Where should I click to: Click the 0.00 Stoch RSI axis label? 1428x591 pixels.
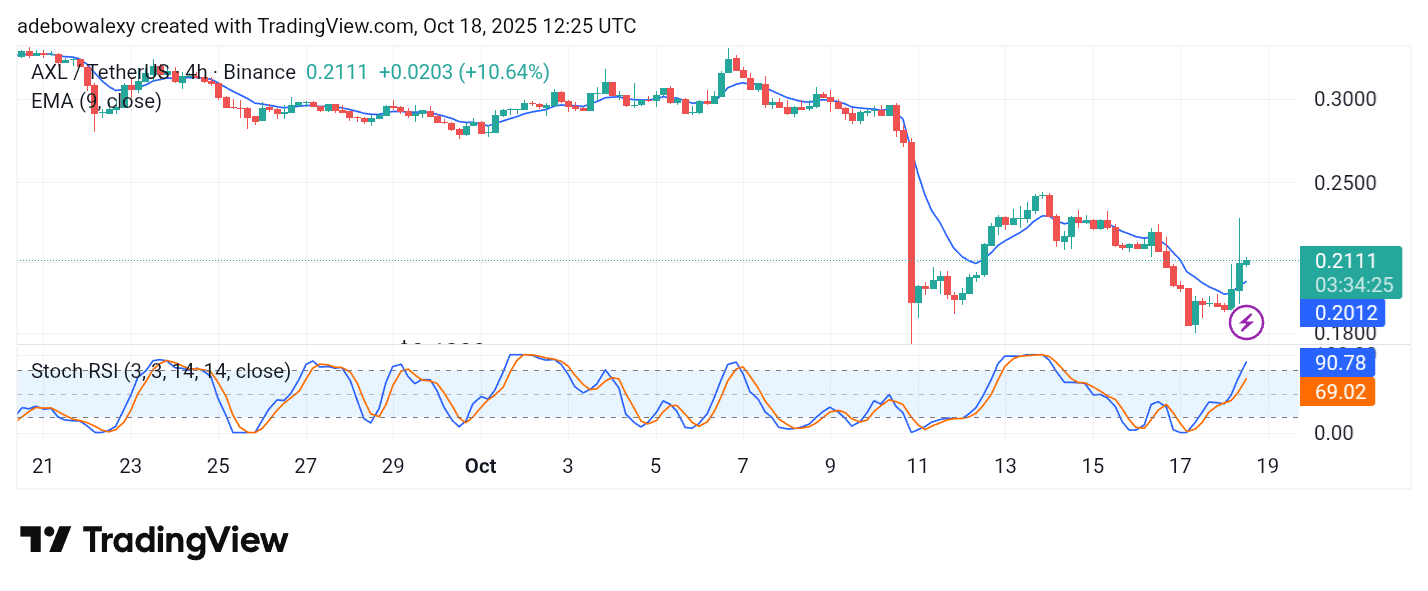1332,432
